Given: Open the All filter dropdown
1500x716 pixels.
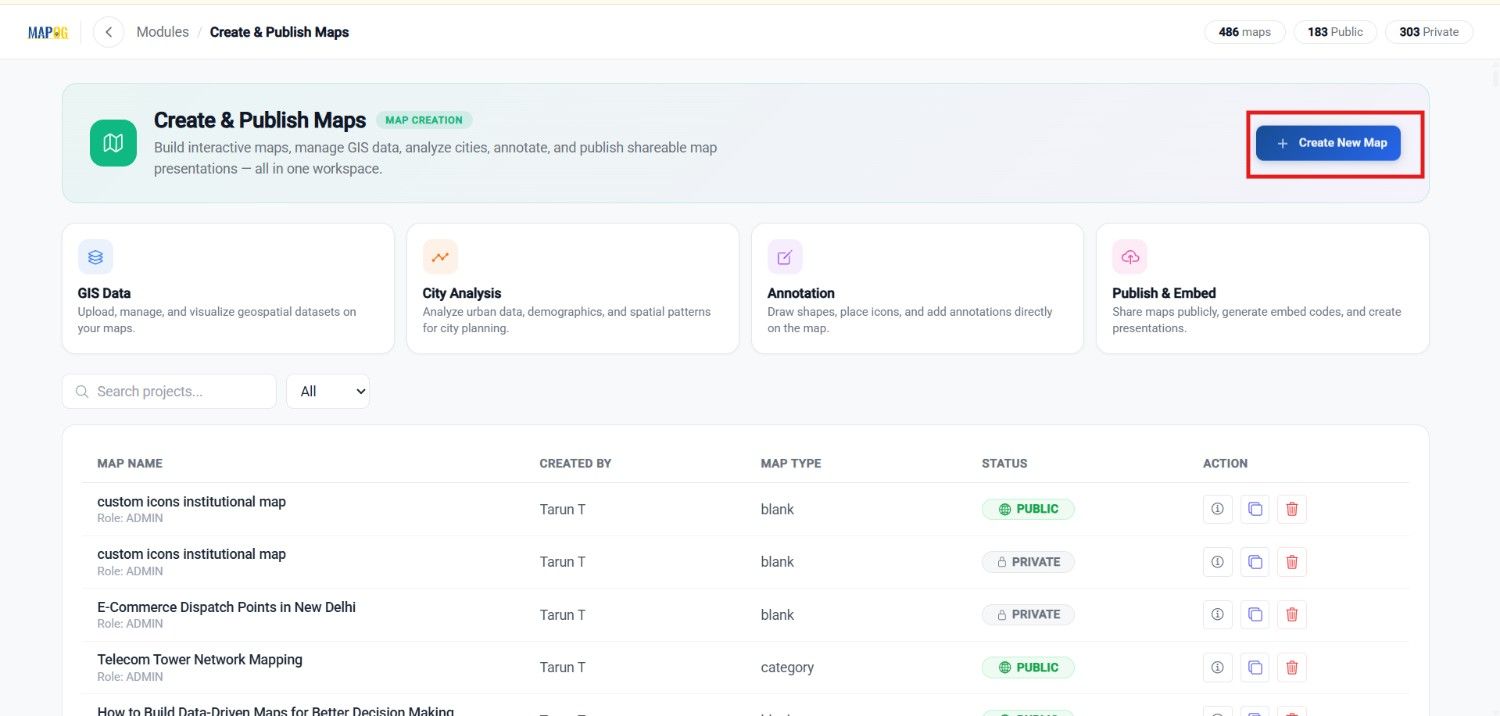Looking at the screenshot, I should 328,391.
